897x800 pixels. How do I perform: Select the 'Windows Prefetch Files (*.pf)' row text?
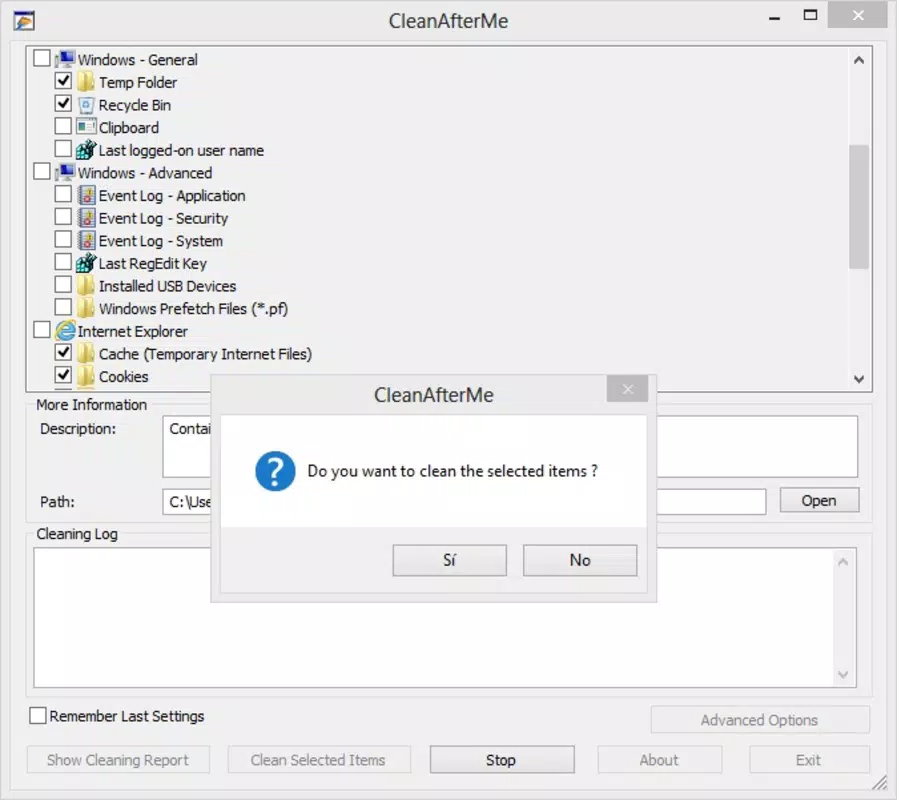tap(193, 309)
